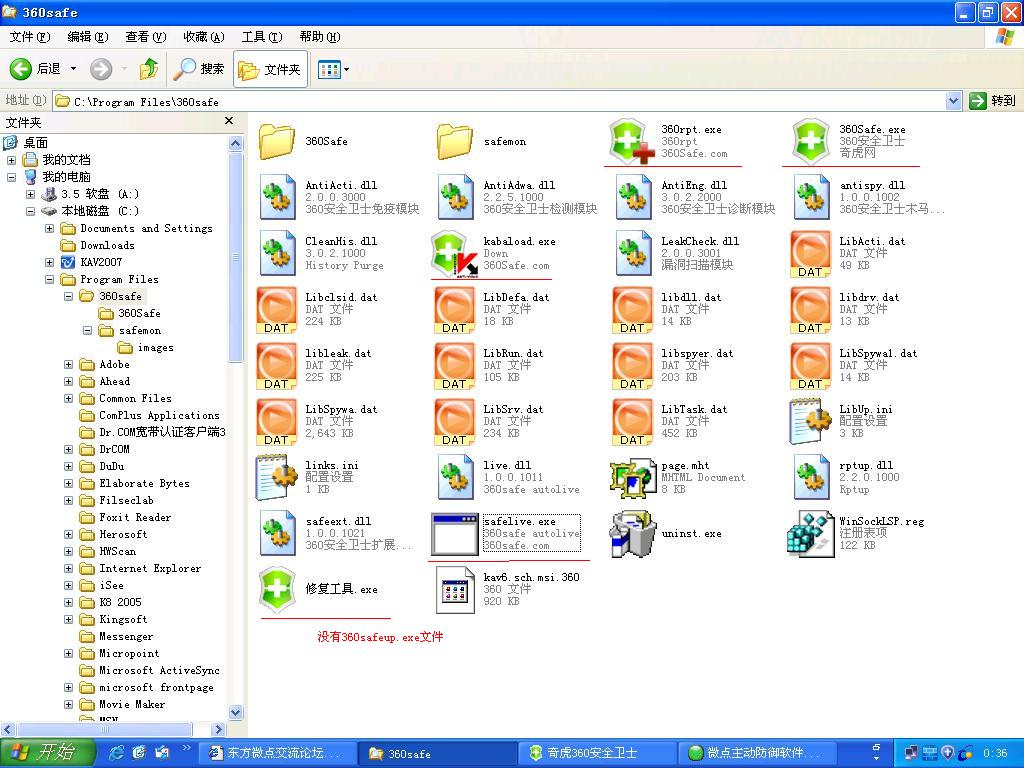This screenshot has height=768, width=1024.
Task: Select the kabaload.exe file icon
Action: tap(455, 253)
